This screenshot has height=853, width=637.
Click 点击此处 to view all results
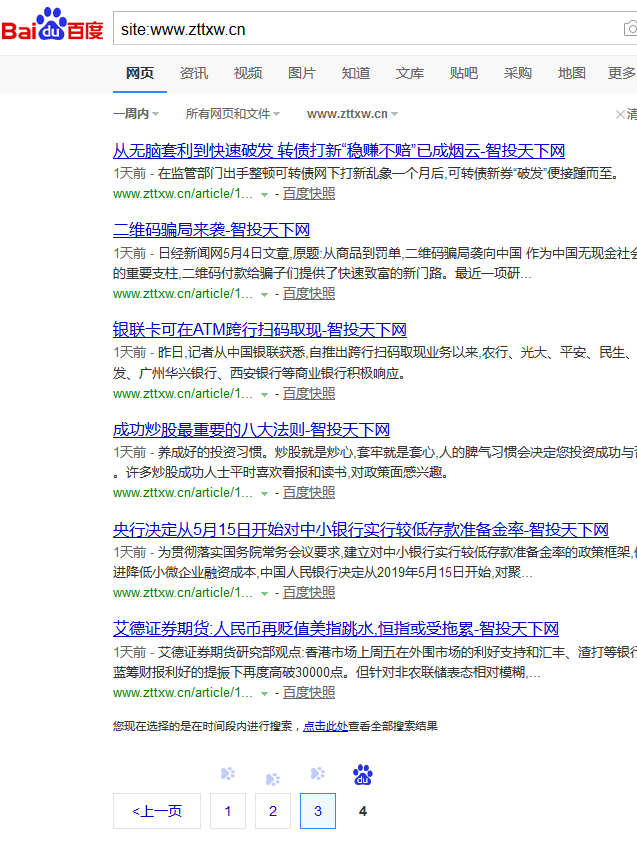click(x=325, y=726)
